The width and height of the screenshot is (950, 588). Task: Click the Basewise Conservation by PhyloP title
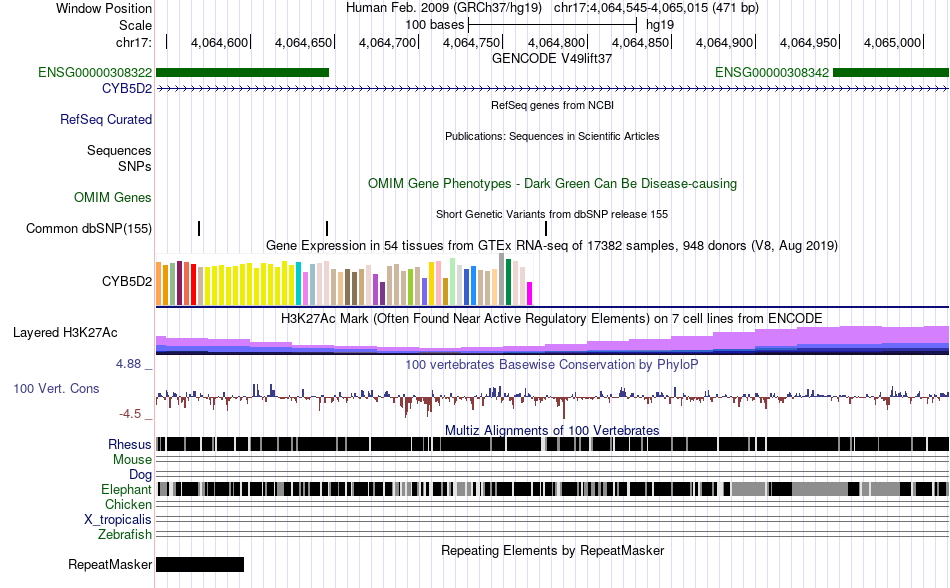(x=552, y=365)
